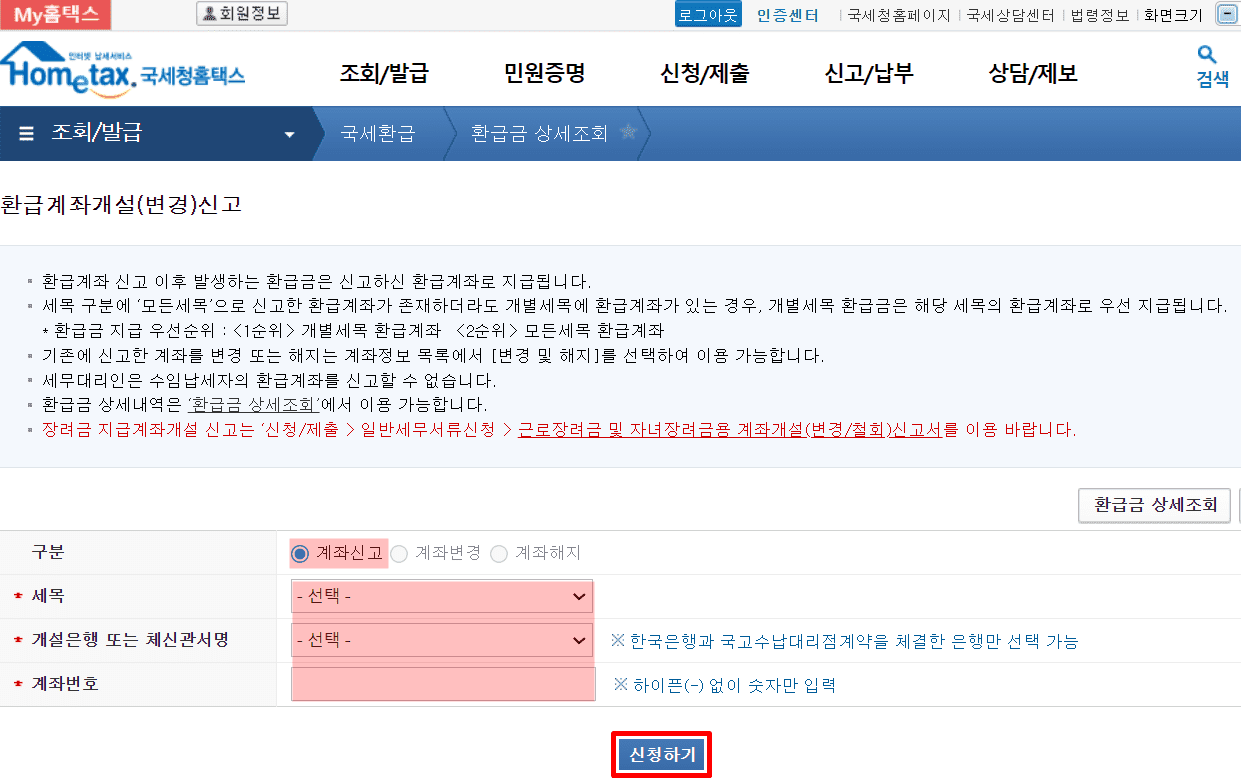Open the 민원증명 main menu
The image size is (1241, 781).
(544, 73)
